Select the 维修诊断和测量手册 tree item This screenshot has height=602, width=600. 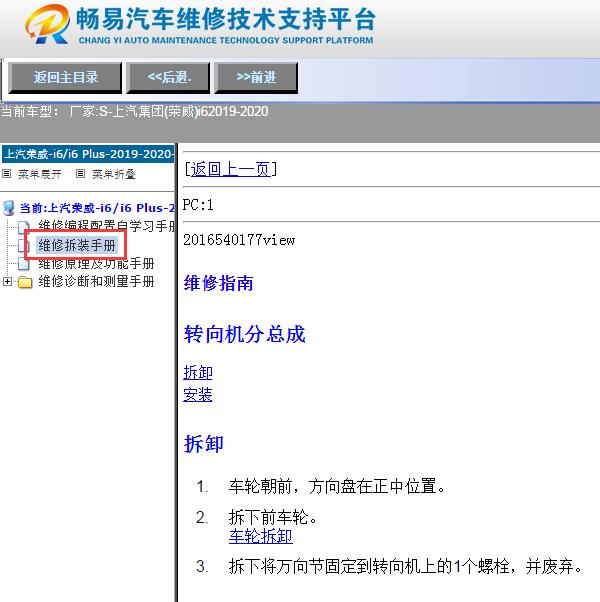pyautogui.click(x=96, y=281)
